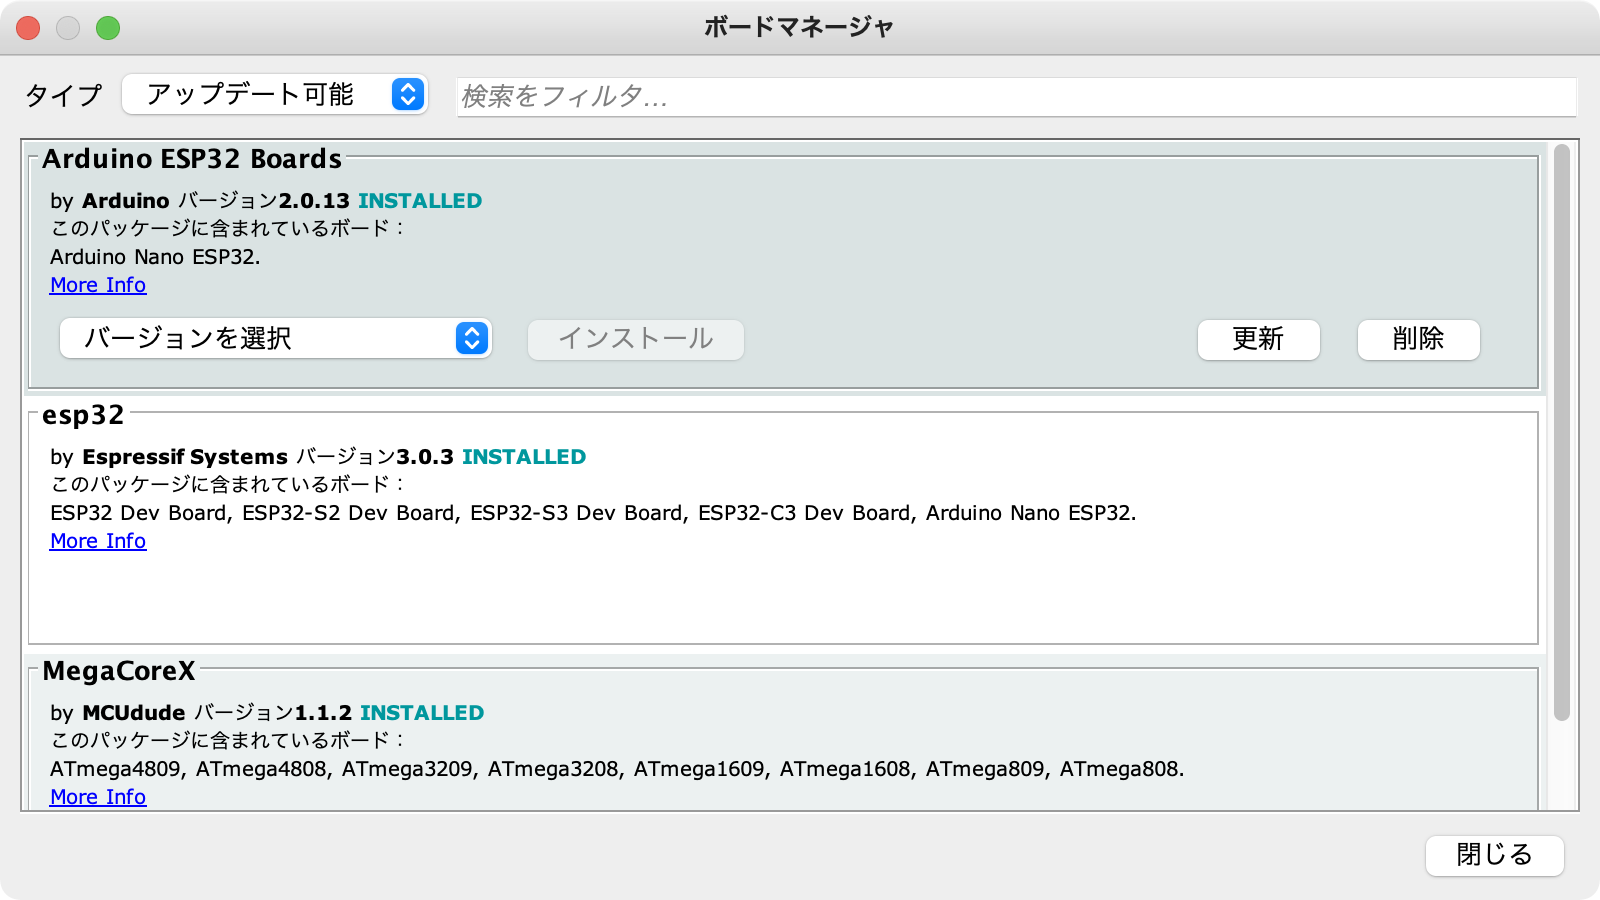This screenshot has width=1600, height=900.
Task: Zoom the window with the green button
Action: (x=108, y=28)
